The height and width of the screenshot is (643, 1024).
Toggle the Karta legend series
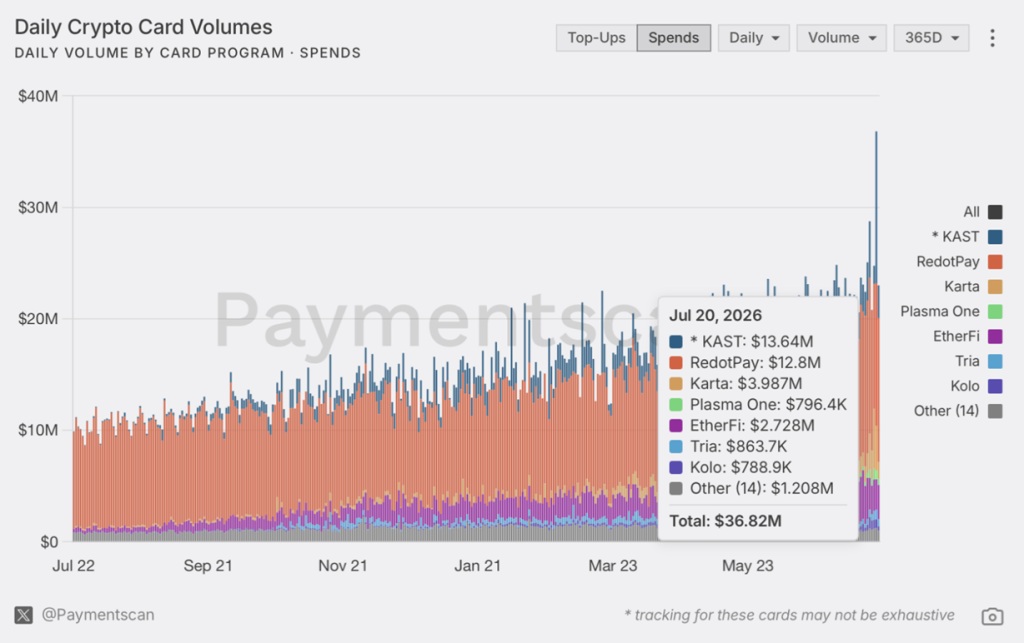tap(973, 287)
